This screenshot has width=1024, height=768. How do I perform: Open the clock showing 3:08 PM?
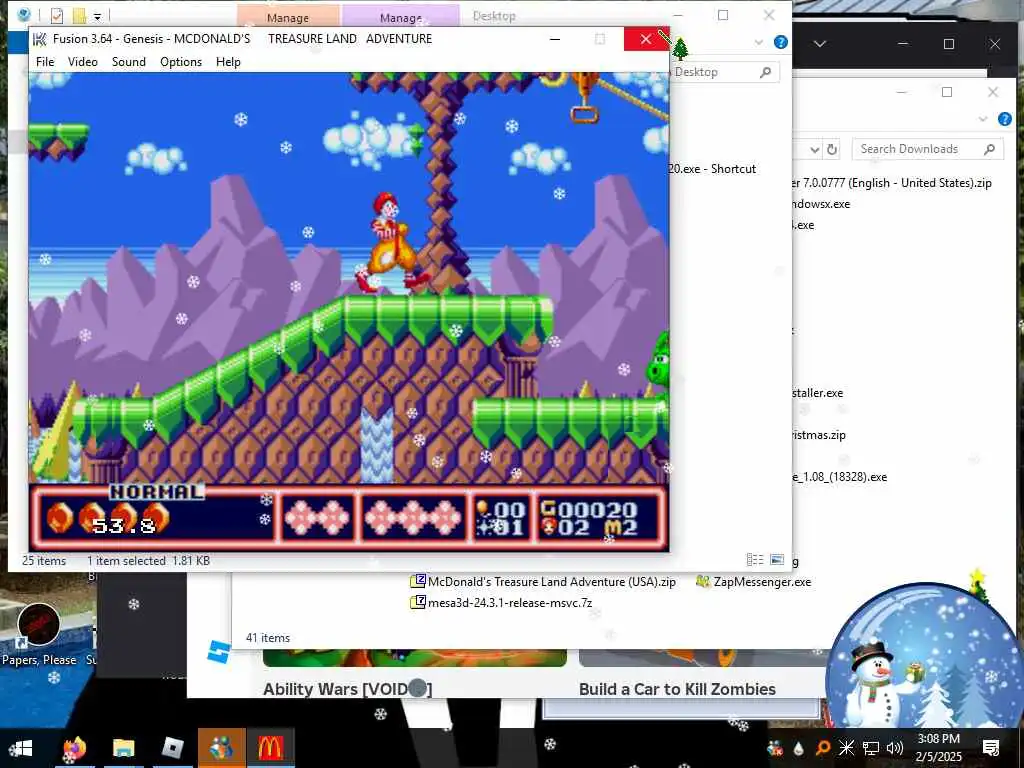[x=938, y=748]
